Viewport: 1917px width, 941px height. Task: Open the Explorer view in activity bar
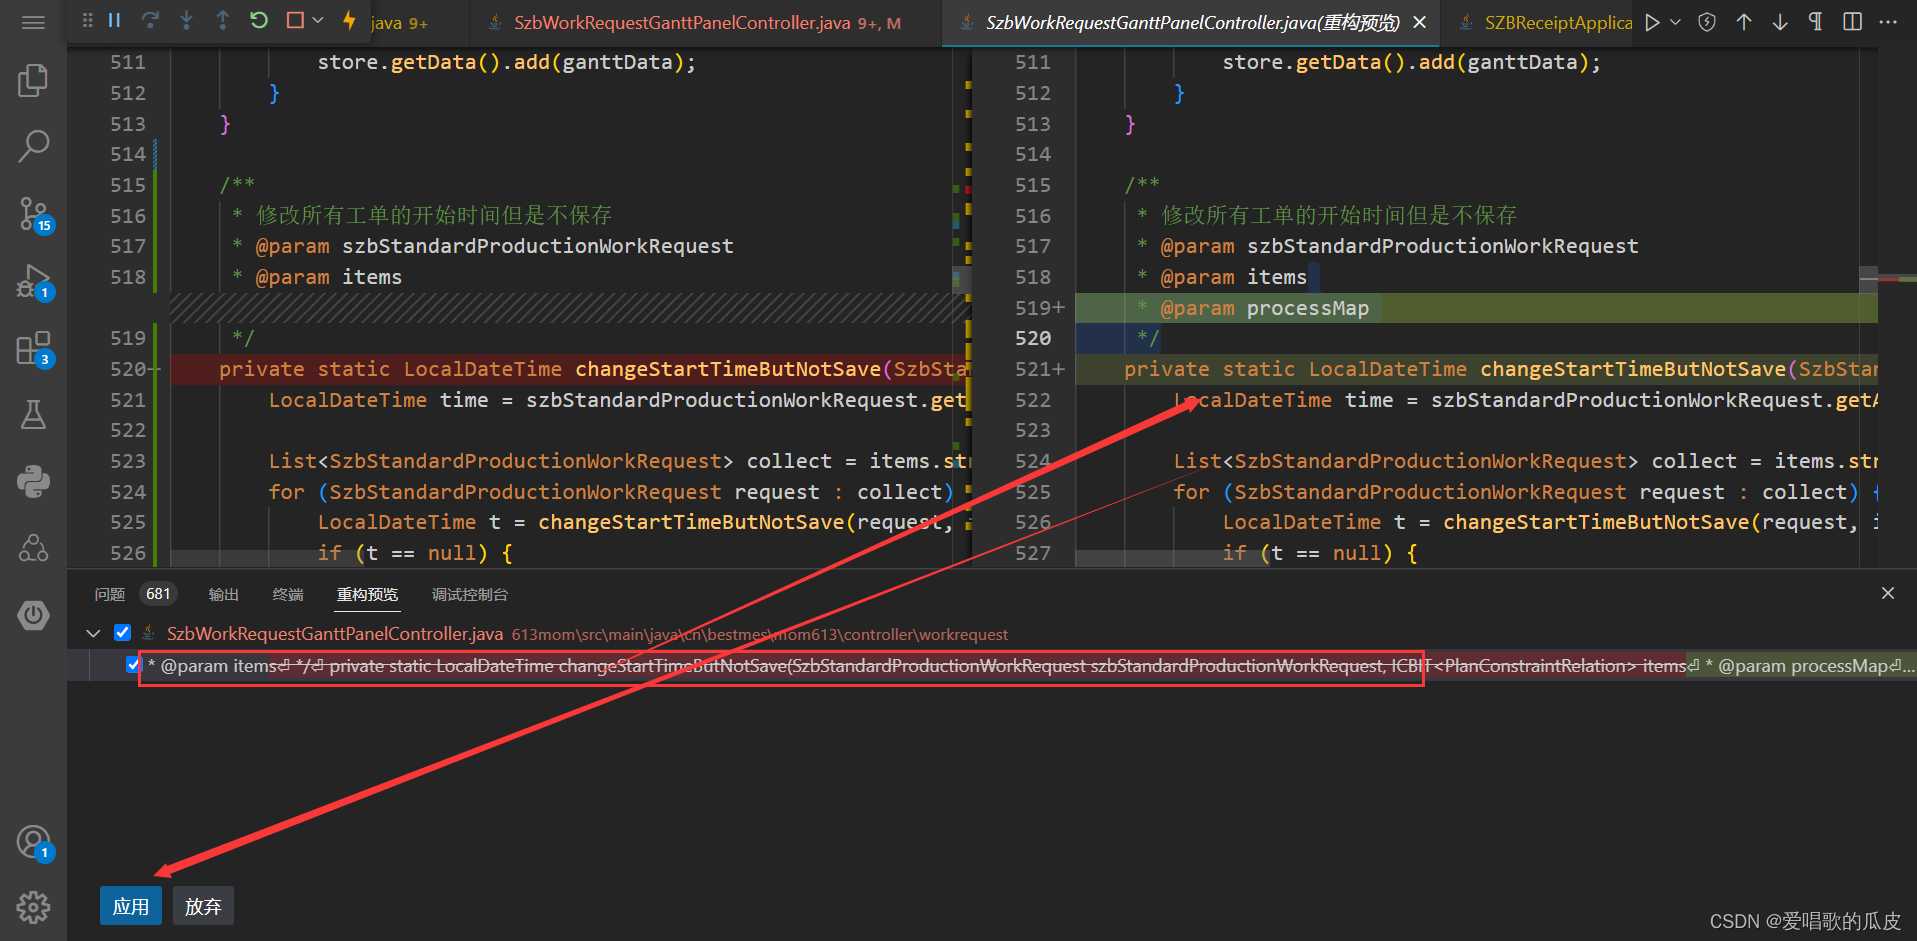click(33, 80)
